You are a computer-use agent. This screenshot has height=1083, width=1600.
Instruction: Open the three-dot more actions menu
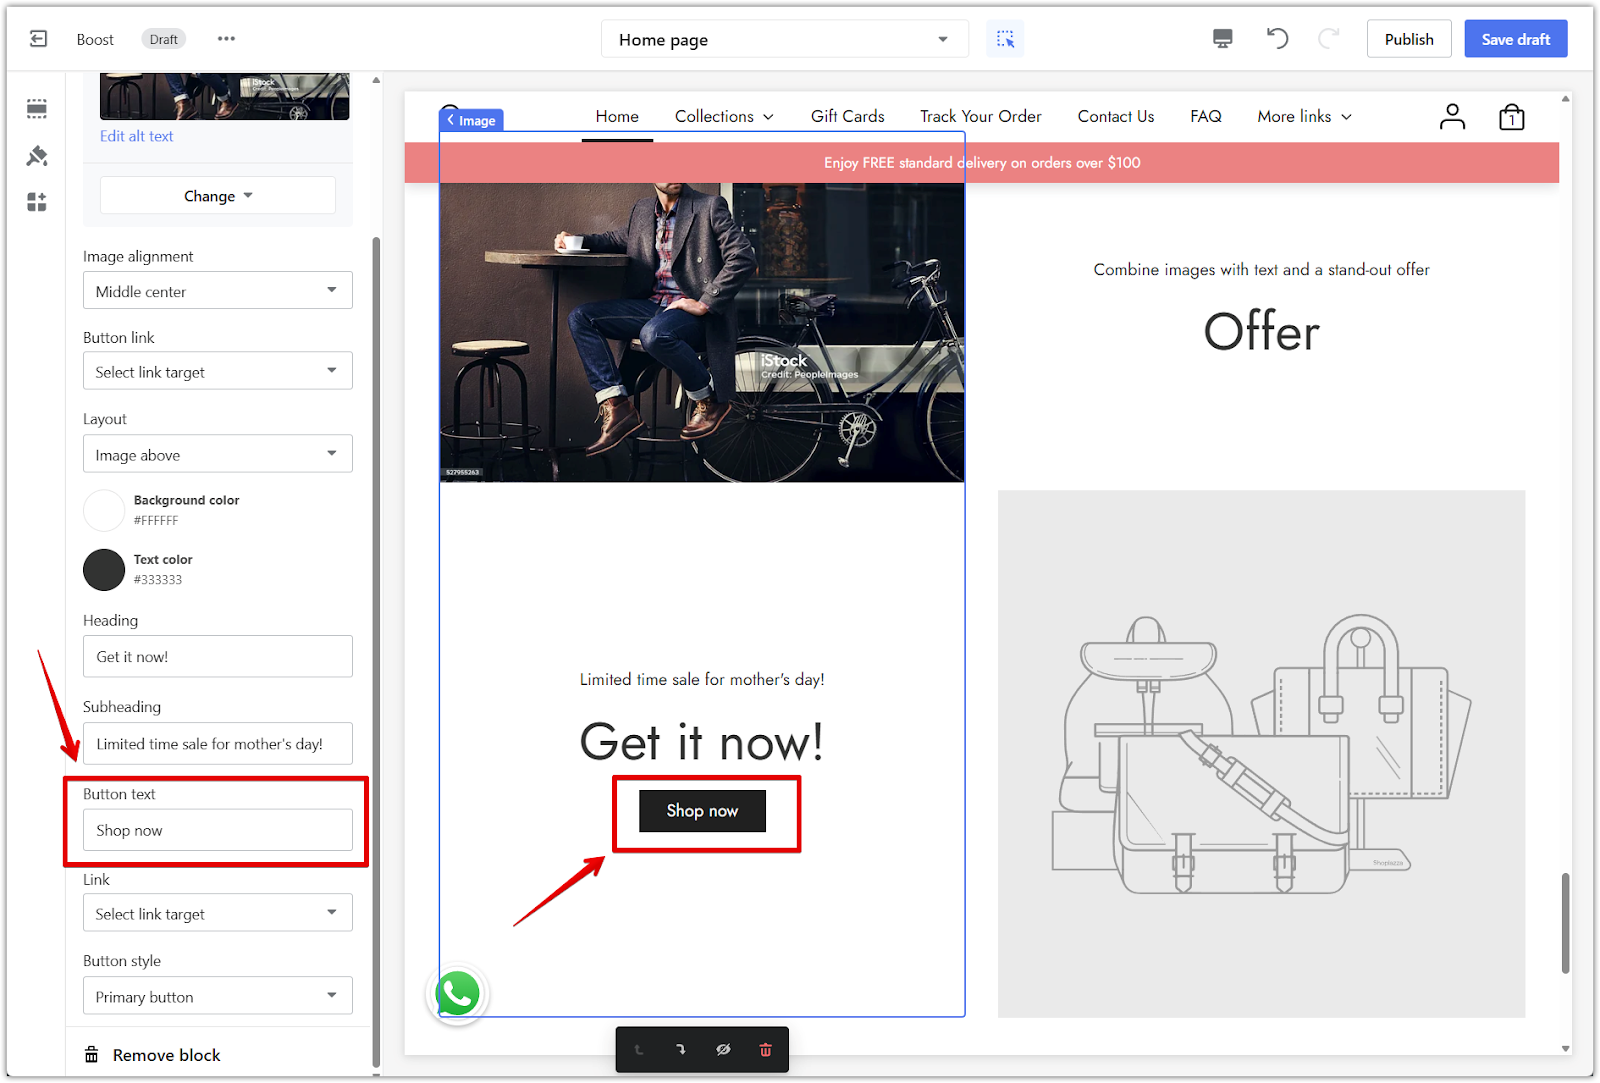[226, 39]
